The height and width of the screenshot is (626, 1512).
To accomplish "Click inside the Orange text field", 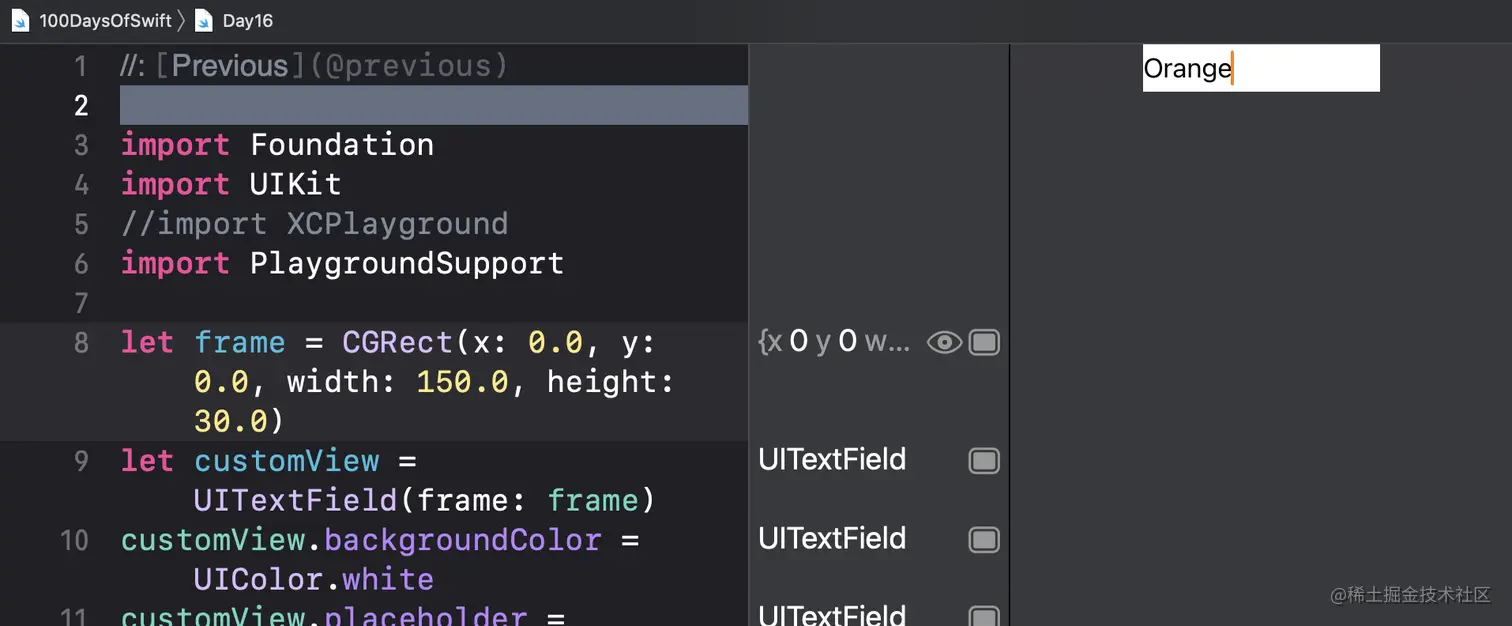I will (x=1260, y=68).
